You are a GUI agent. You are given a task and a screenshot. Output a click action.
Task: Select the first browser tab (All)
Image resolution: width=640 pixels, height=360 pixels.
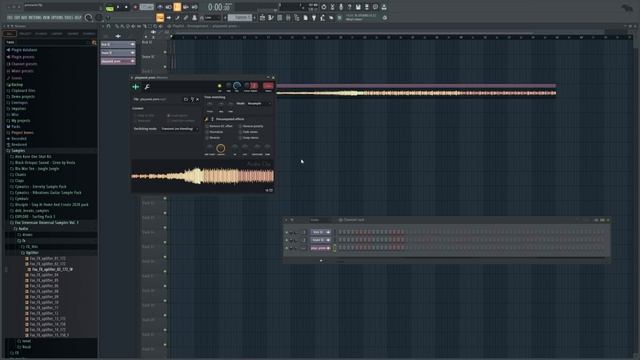[10, 33]
